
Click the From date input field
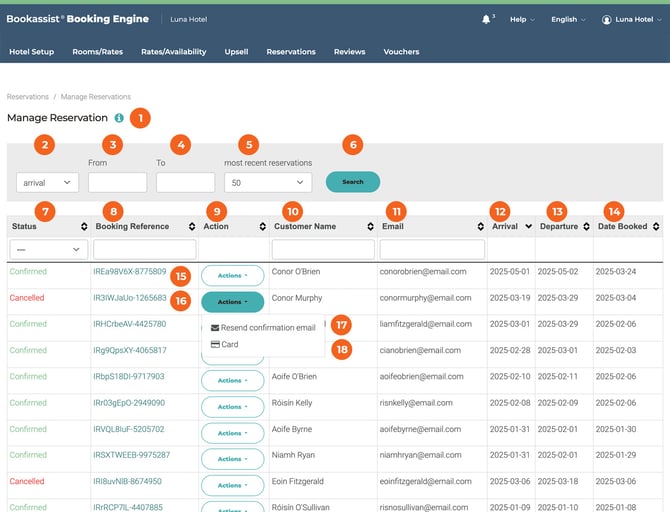[x=117, y=183]
